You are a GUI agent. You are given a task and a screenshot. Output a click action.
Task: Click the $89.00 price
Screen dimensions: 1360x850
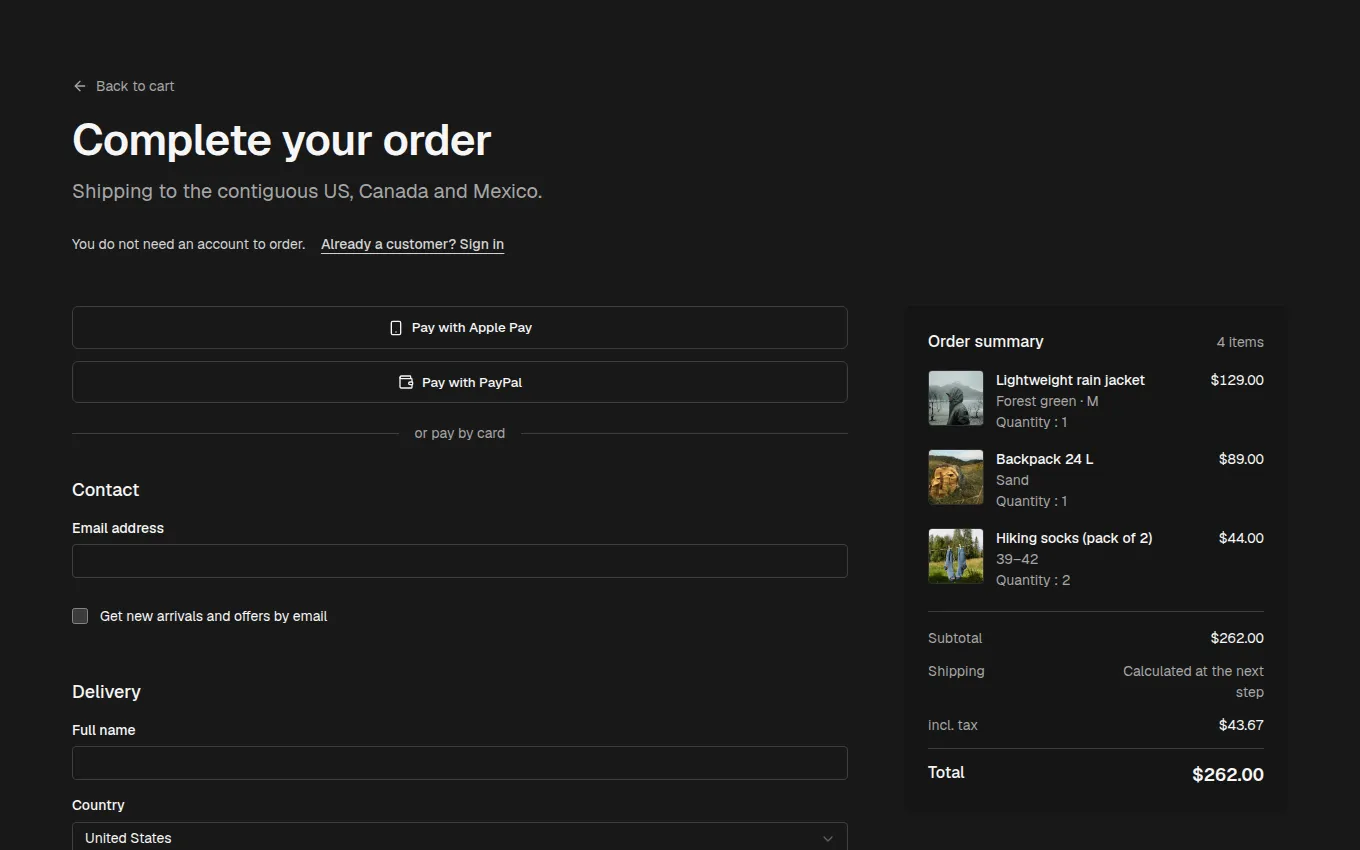(1241, 459)
